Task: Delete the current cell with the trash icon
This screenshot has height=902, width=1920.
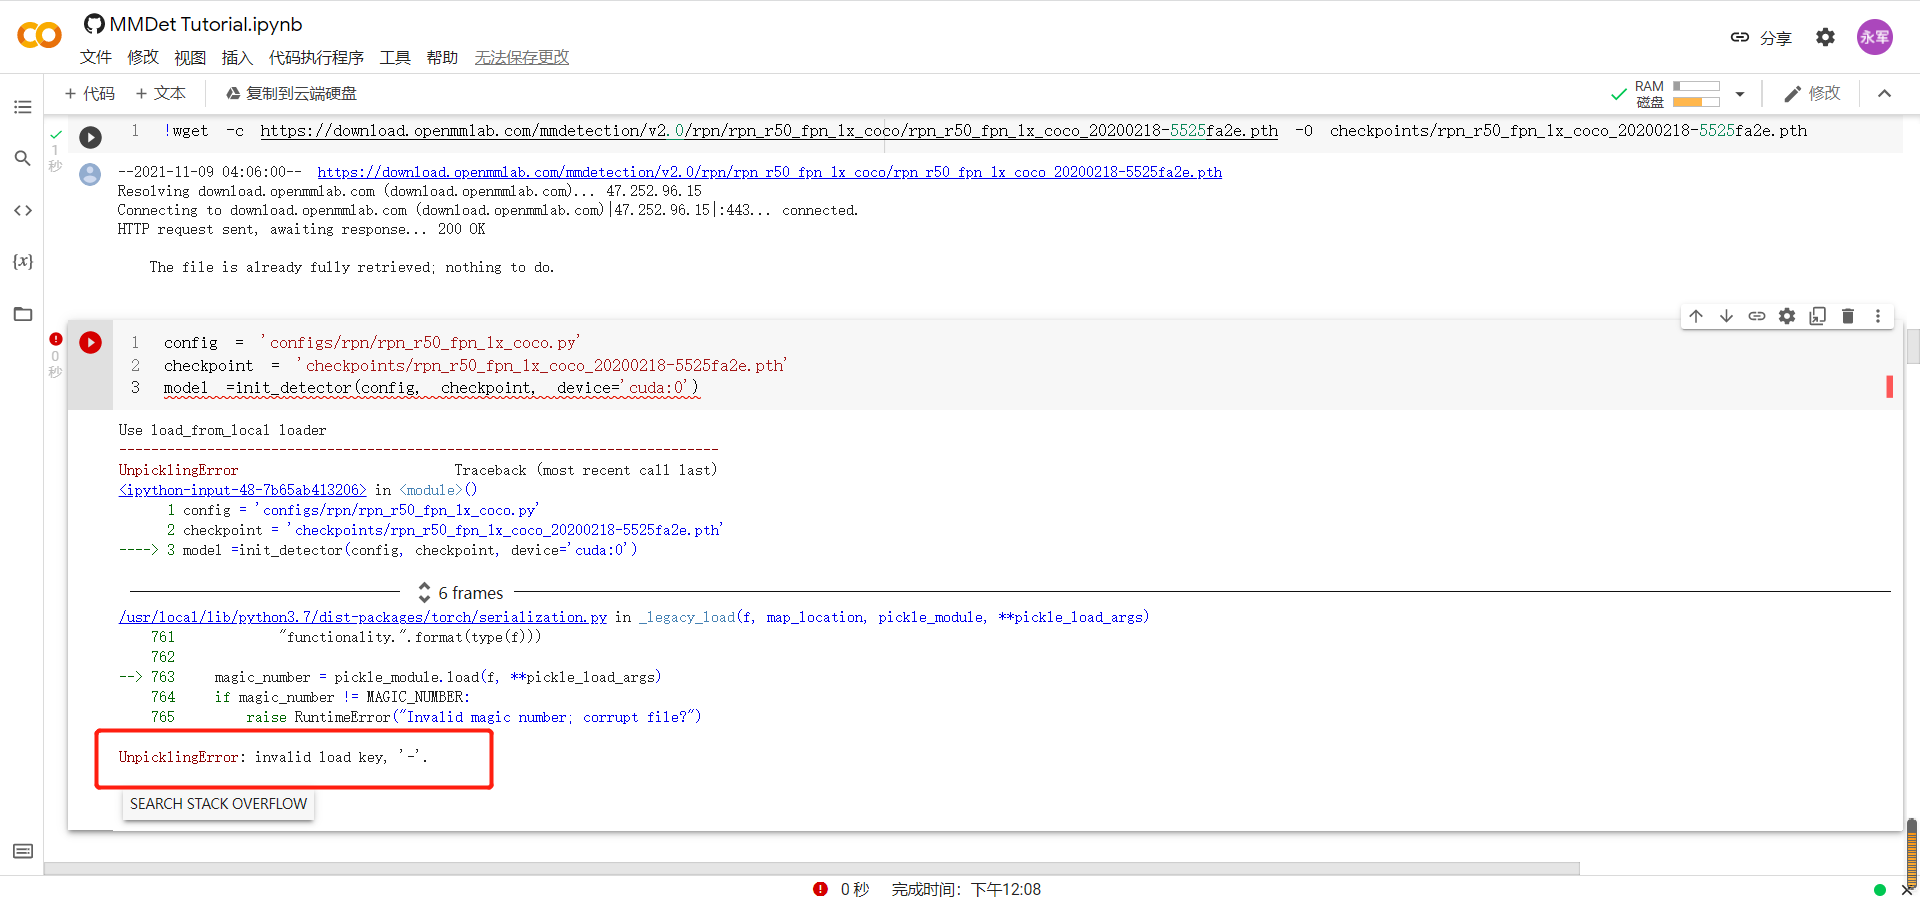Action: [x=1848, y=315]
